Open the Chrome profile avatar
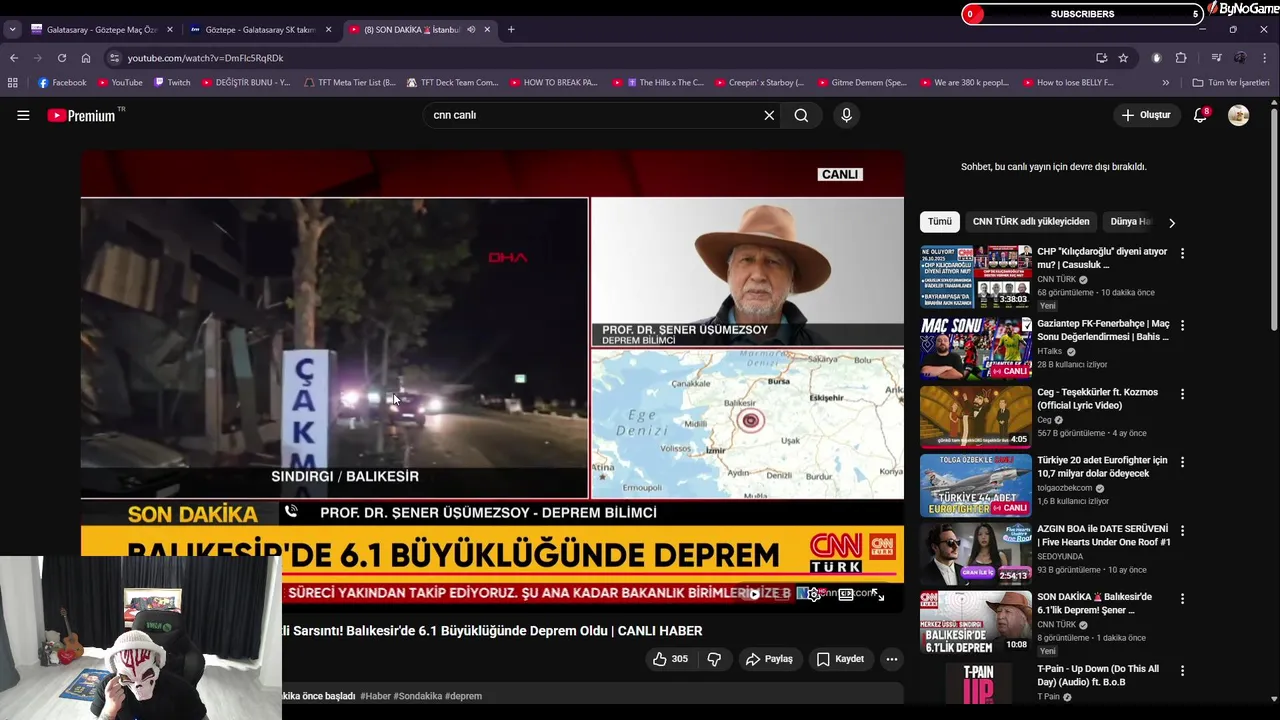 coord(1240,58)
